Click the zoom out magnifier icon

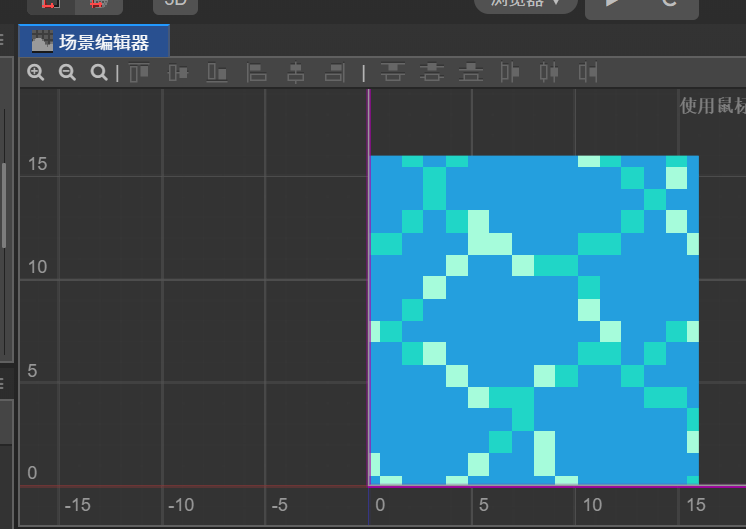[x=67, y=73]
